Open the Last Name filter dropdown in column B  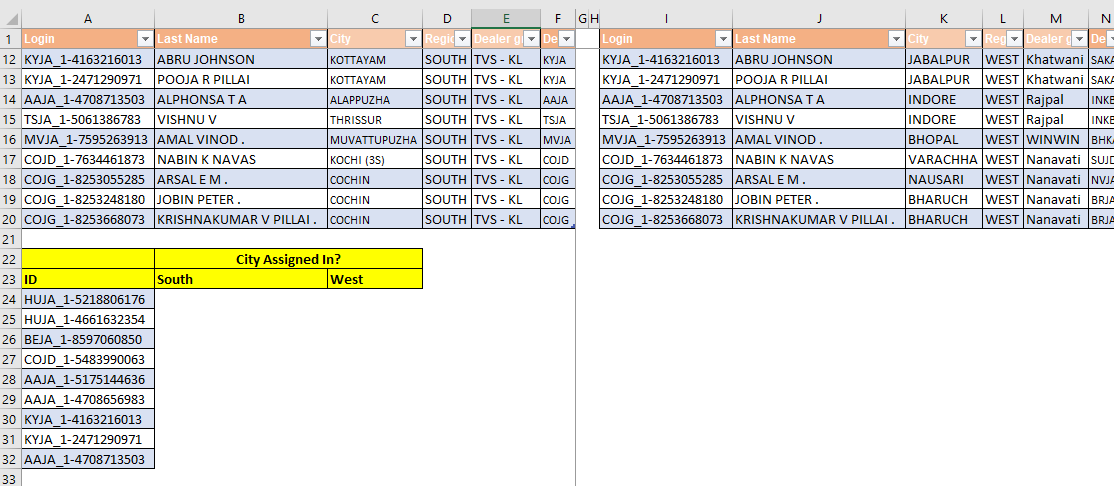point(319,39)
